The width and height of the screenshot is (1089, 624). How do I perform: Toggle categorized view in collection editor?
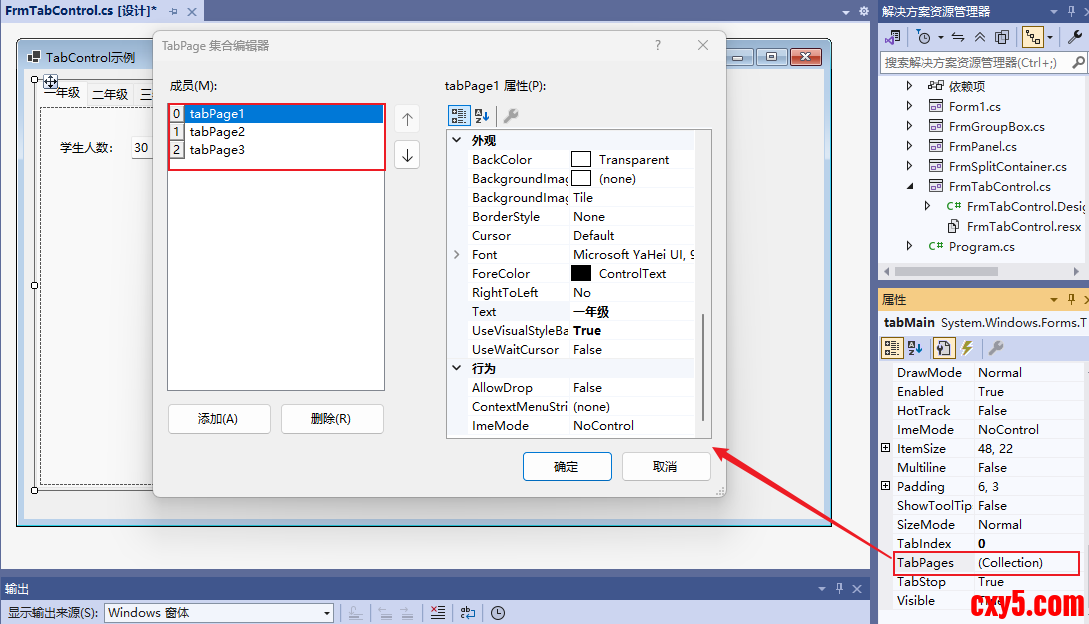[x=458, y=115]
